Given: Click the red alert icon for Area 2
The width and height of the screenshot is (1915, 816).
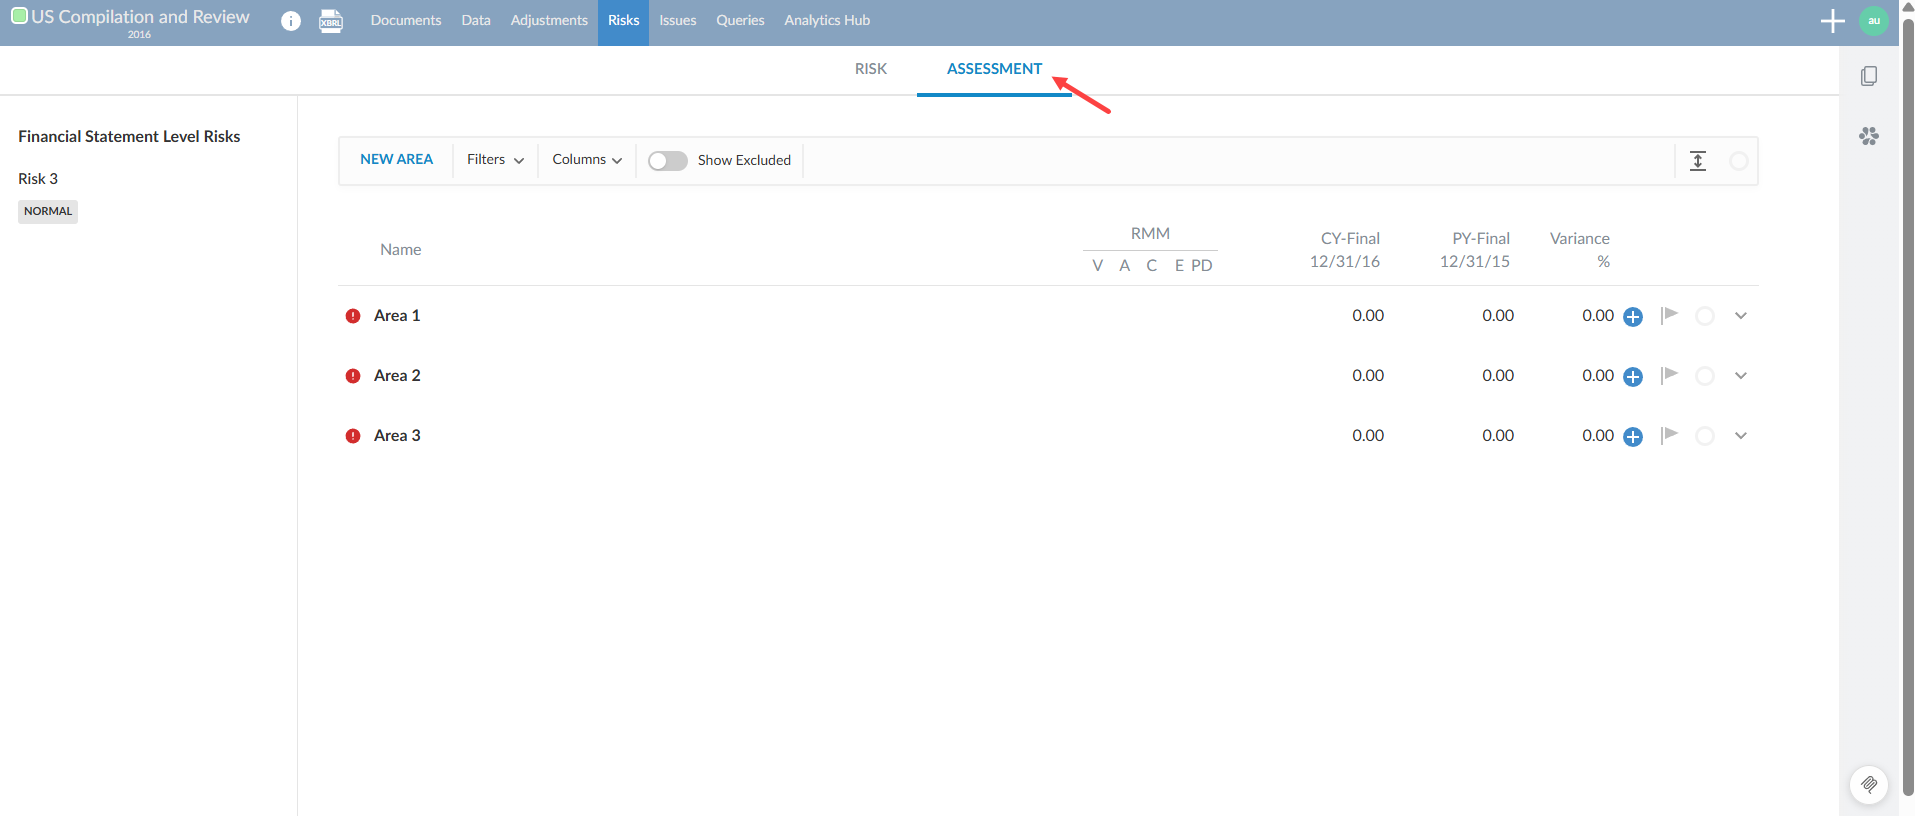Looking at the screenshot, I should click(x=353, y=376).
